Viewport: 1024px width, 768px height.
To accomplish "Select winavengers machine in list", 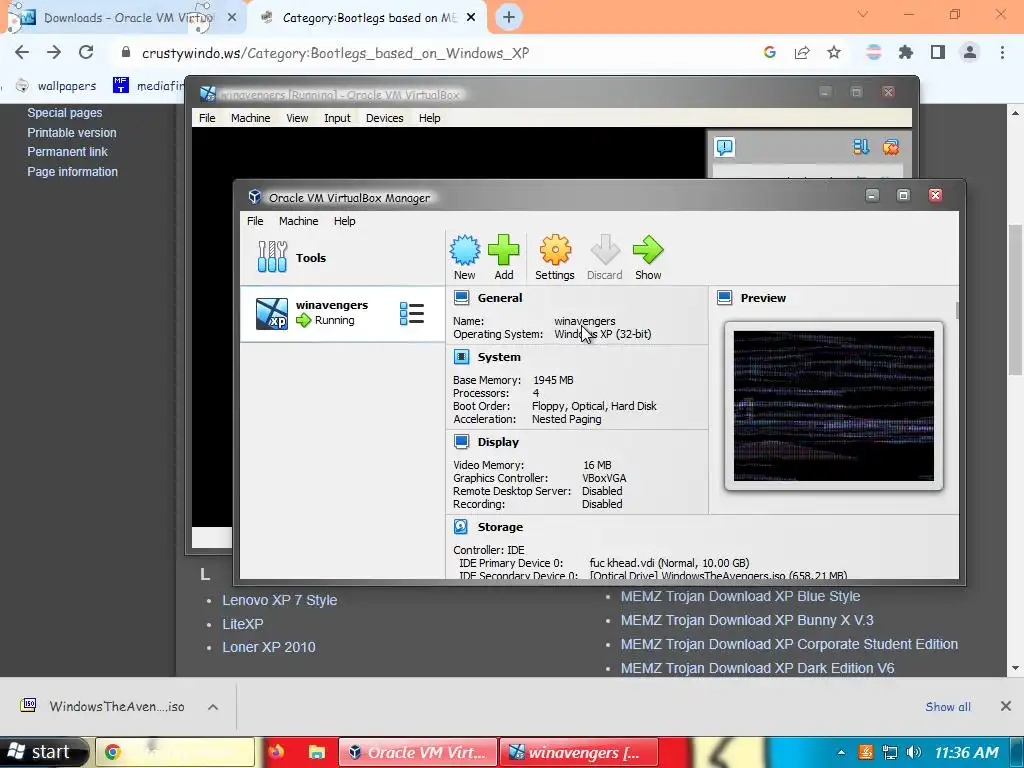I will pyautogui.click(x=342, y=313).
